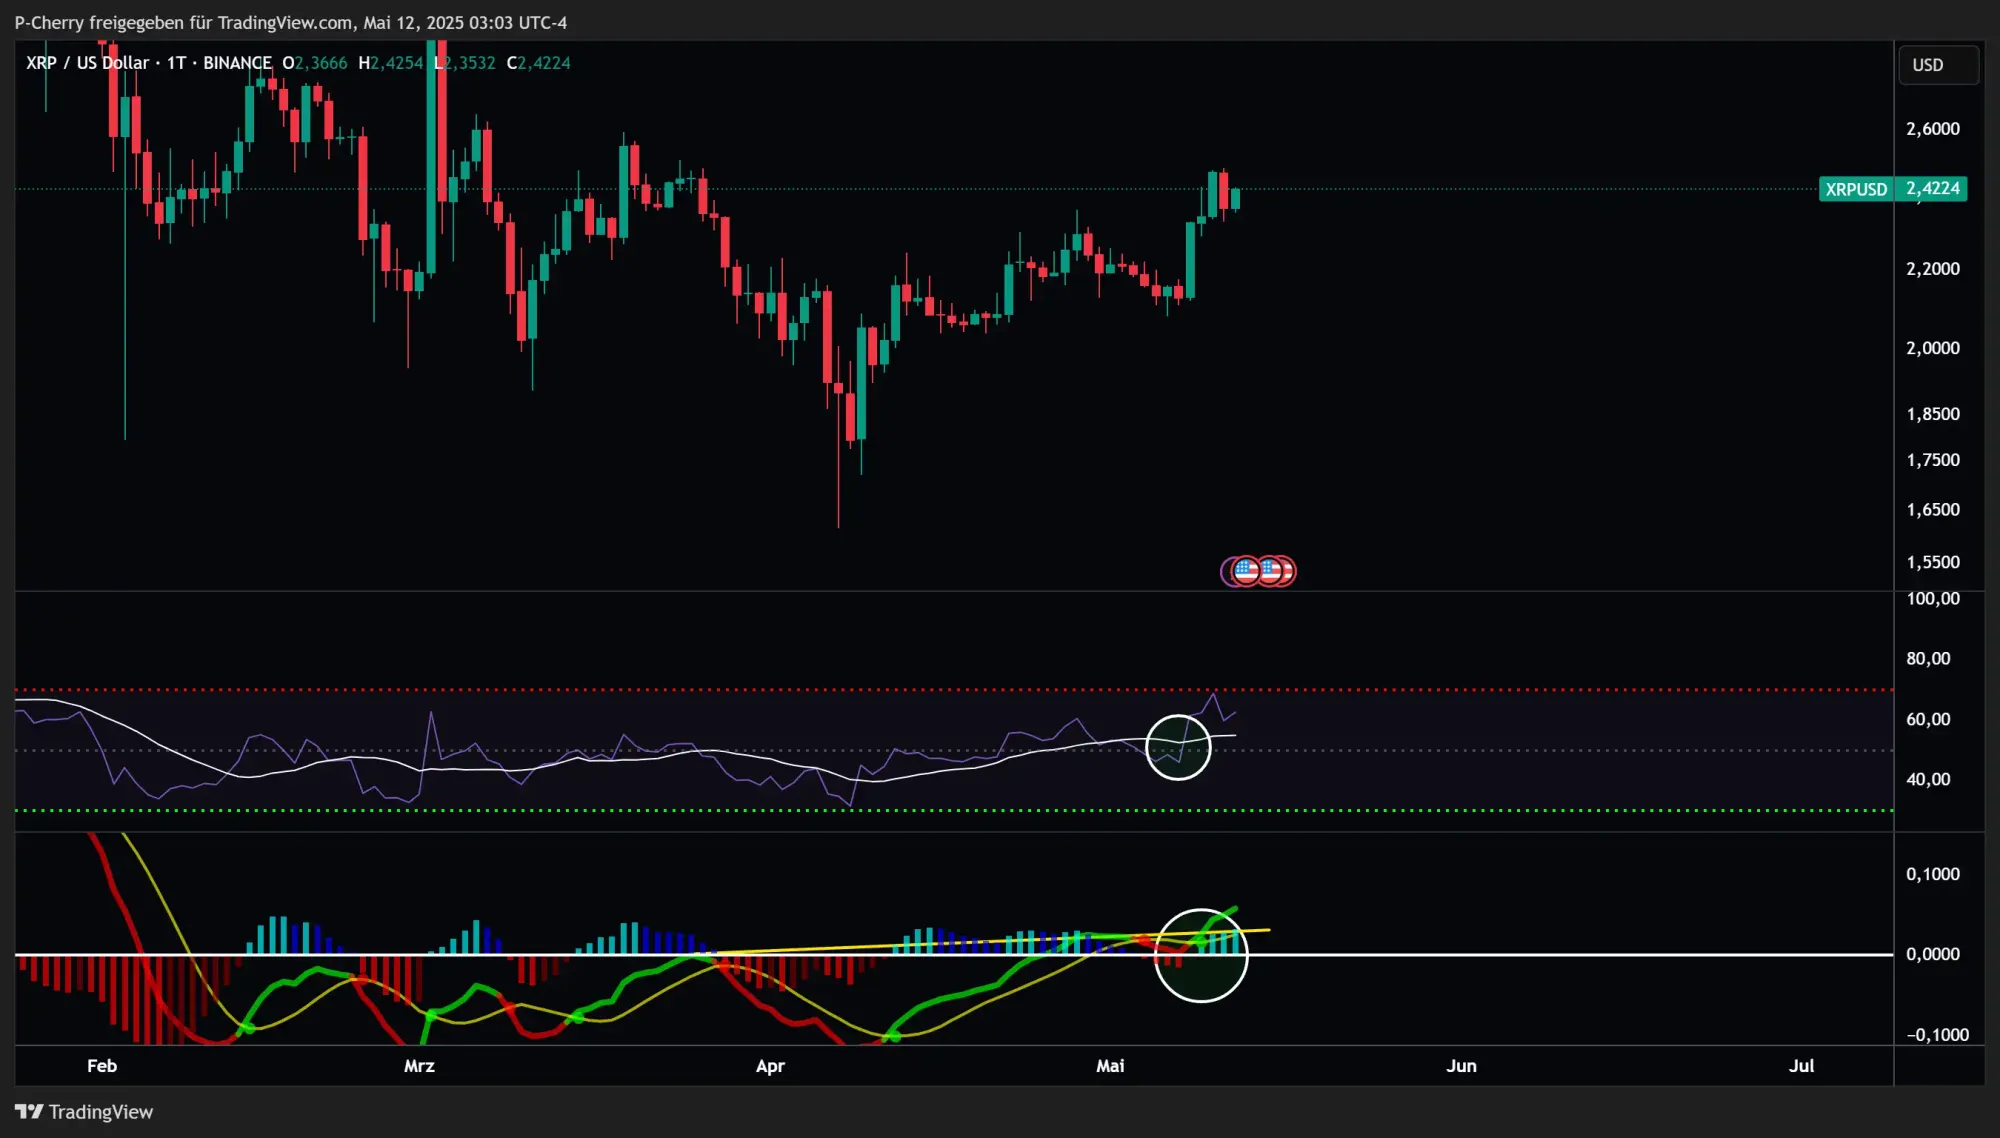Click the P-Cherry TradingView.com share header text
Screen dimensions: 2000x1138
point(290,22)
